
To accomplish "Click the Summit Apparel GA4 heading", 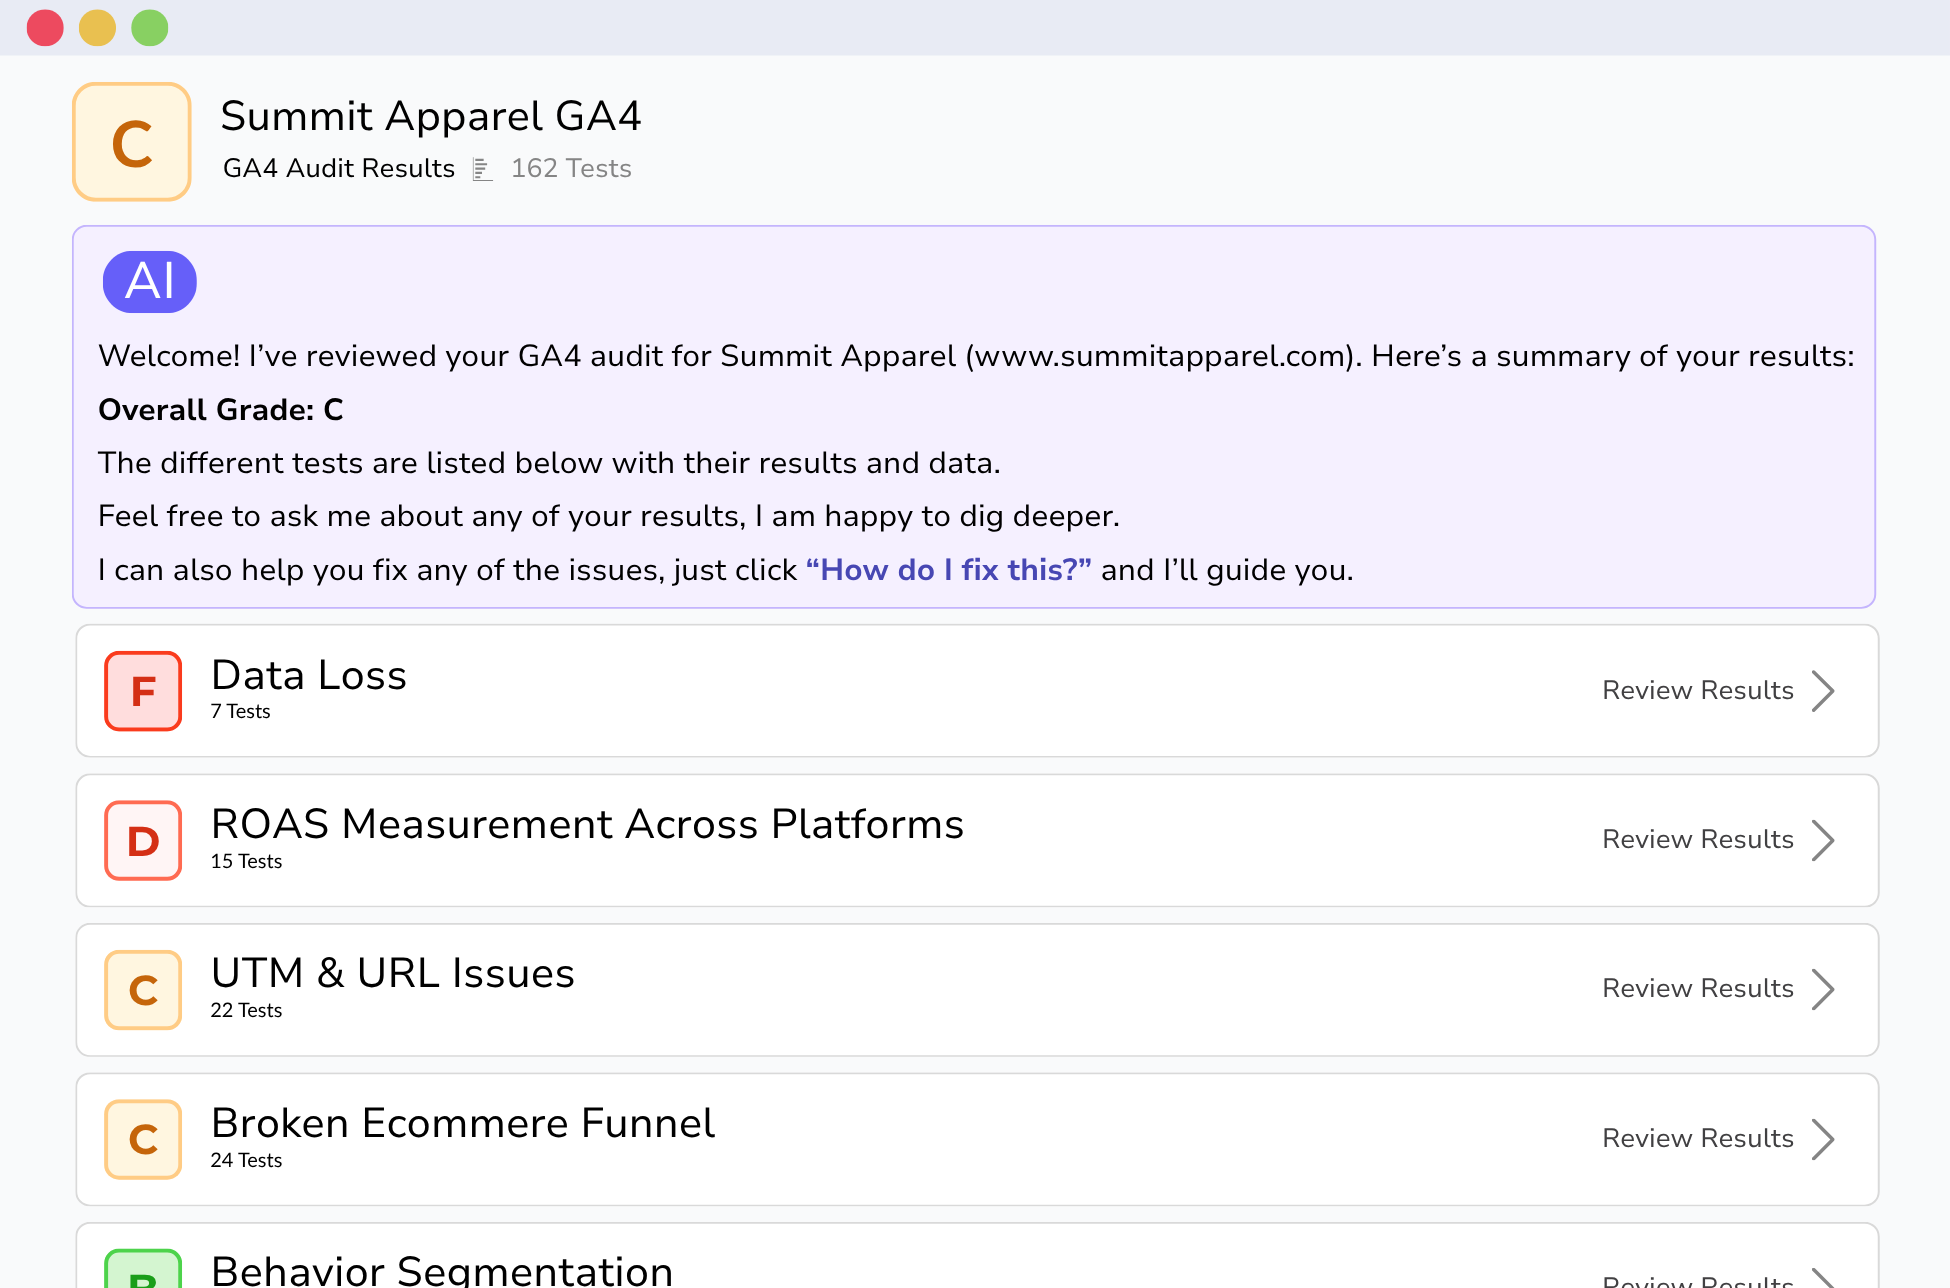I will coord(431,116).
